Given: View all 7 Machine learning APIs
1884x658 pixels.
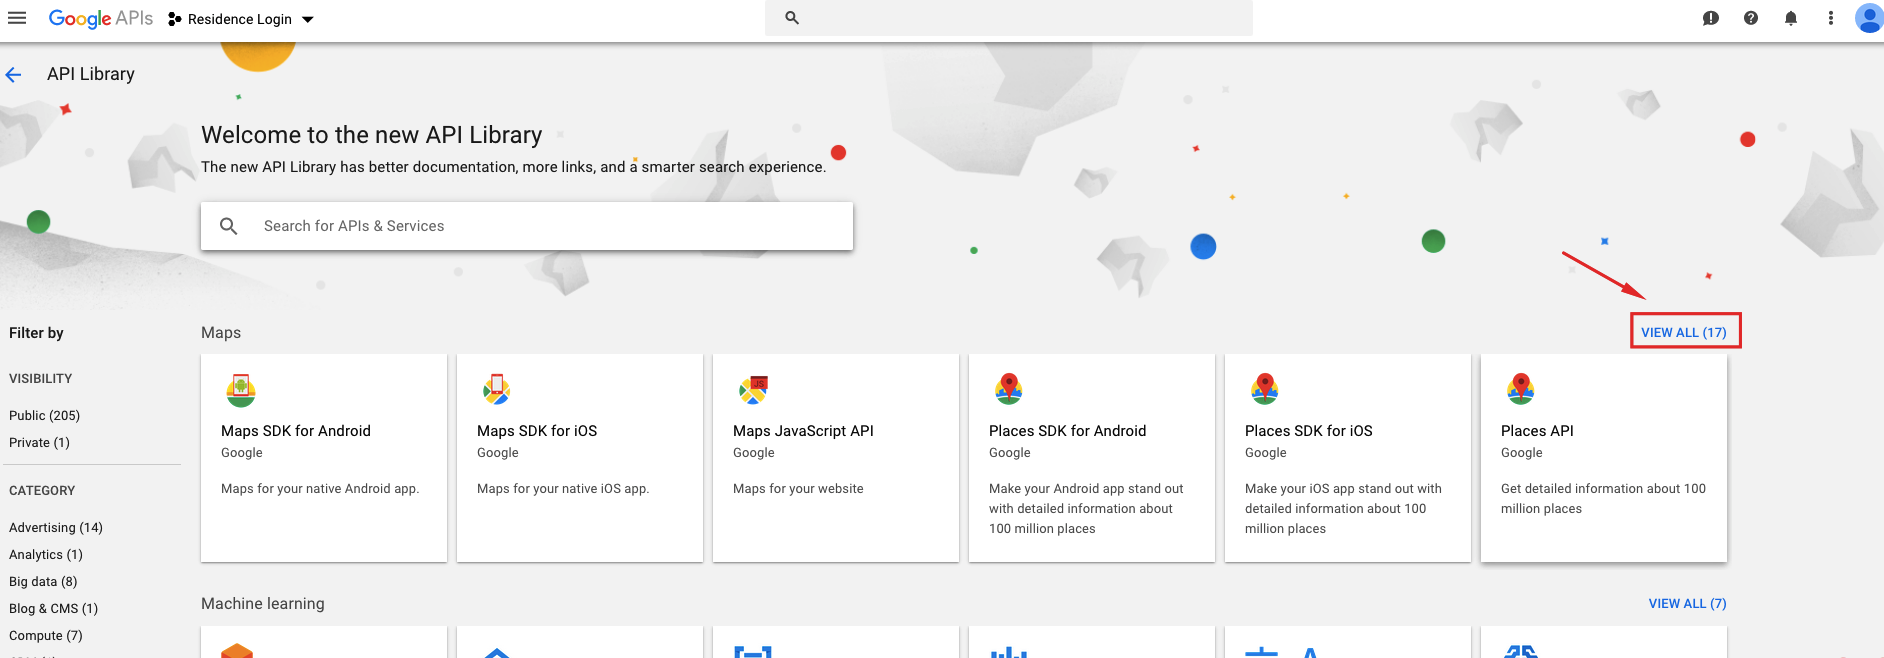Looking at the screenshot, I should pyautogui.click(x=1687, y=604).
